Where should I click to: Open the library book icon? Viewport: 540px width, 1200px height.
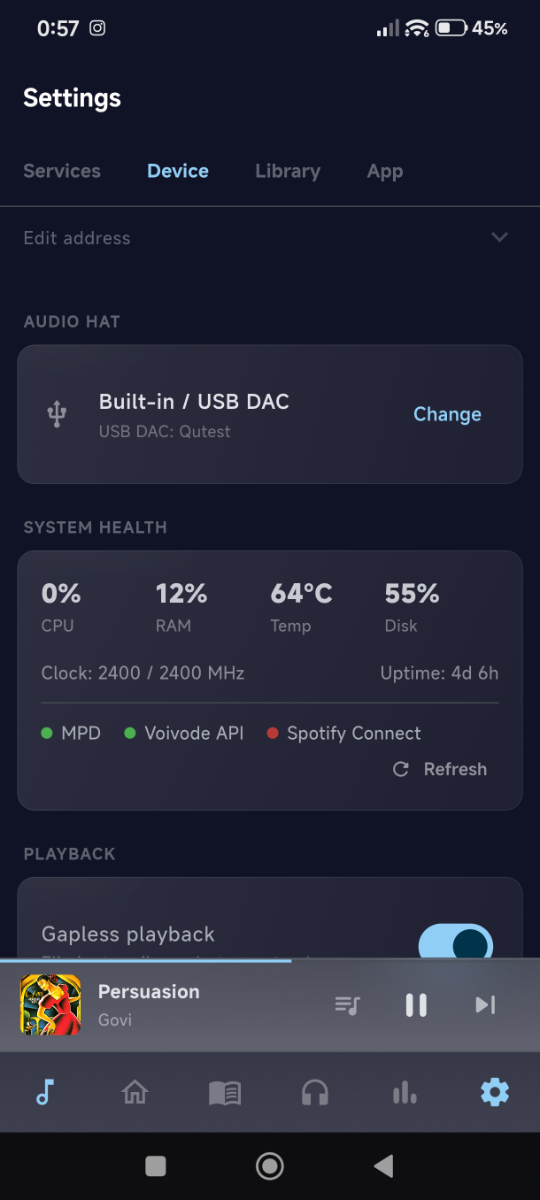pyautogui.click(x=225, y=1092)
